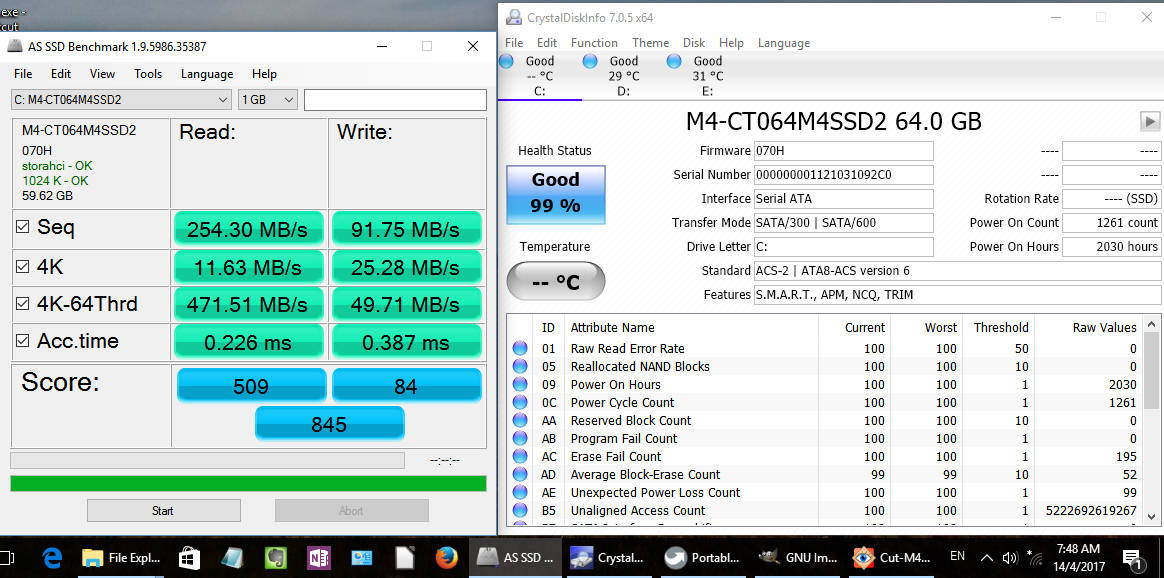Screen dimensions: 1164x578
Task: Select the Unexpected Power Loss Count row
Action: point(825,493)
